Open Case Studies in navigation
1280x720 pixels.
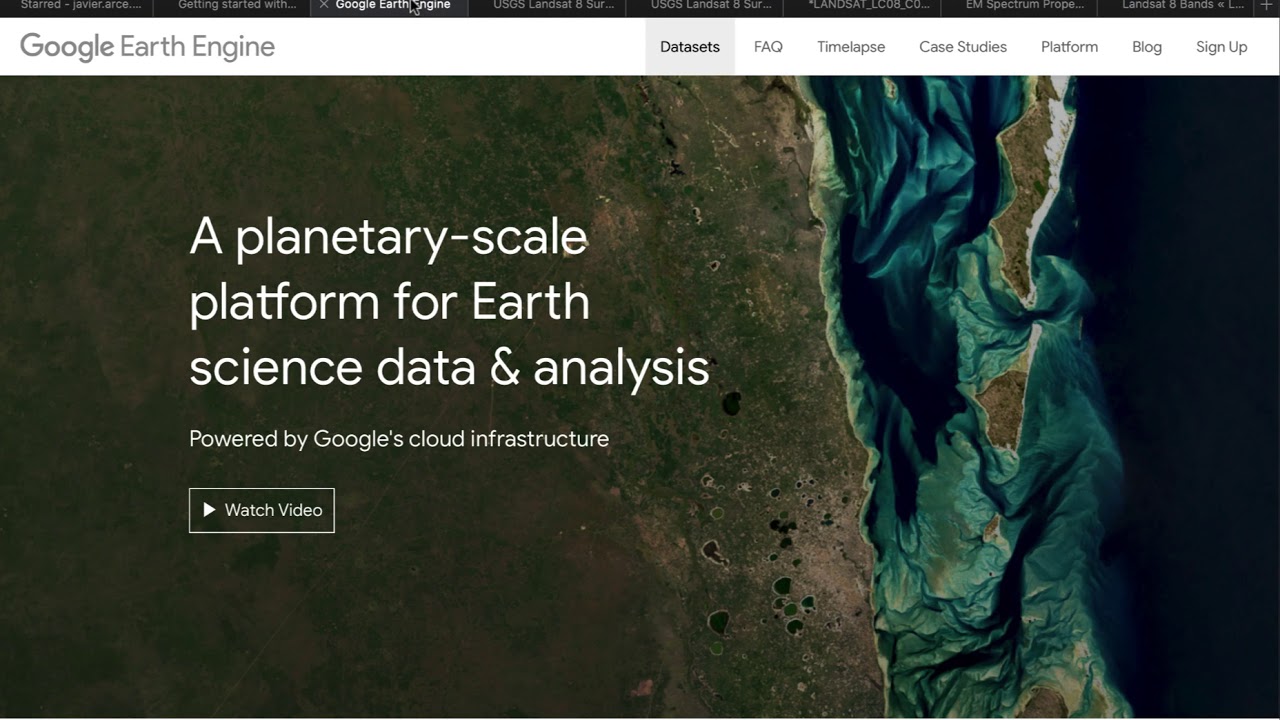tap(963, 47)
